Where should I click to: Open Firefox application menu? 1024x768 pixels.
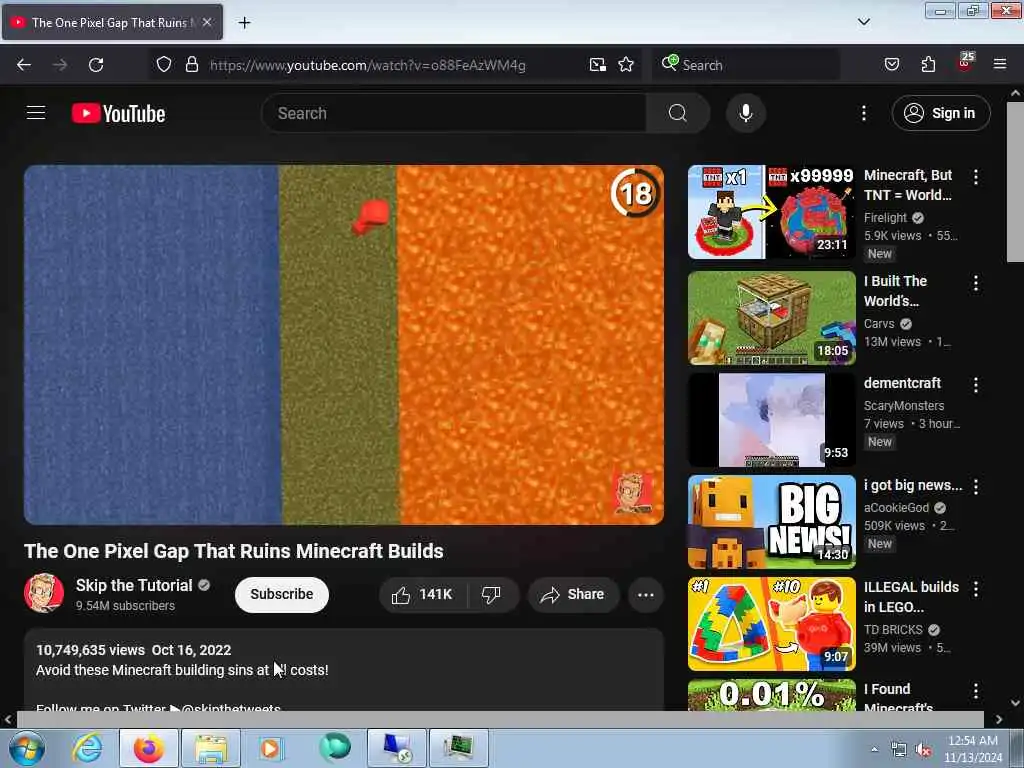click(x=999, y=65)
